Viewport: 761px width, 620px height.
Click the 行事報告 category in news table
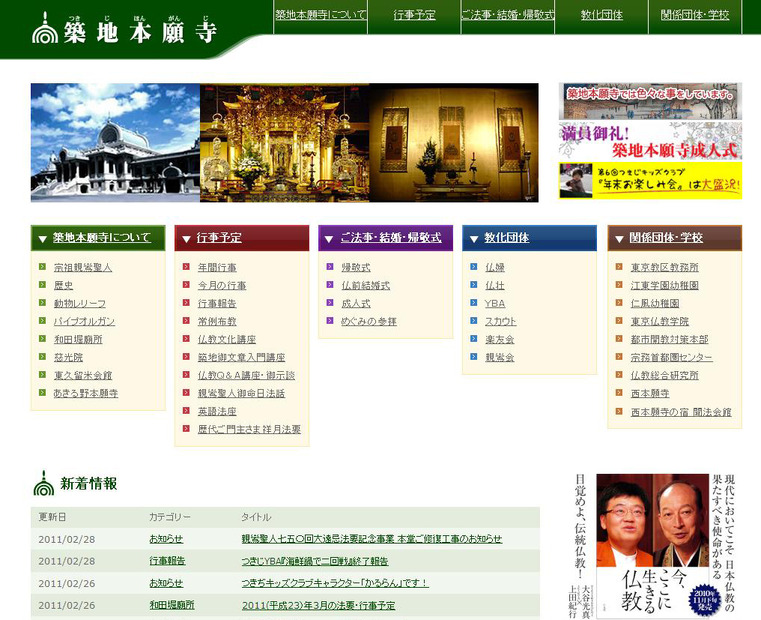pos(167,561)
